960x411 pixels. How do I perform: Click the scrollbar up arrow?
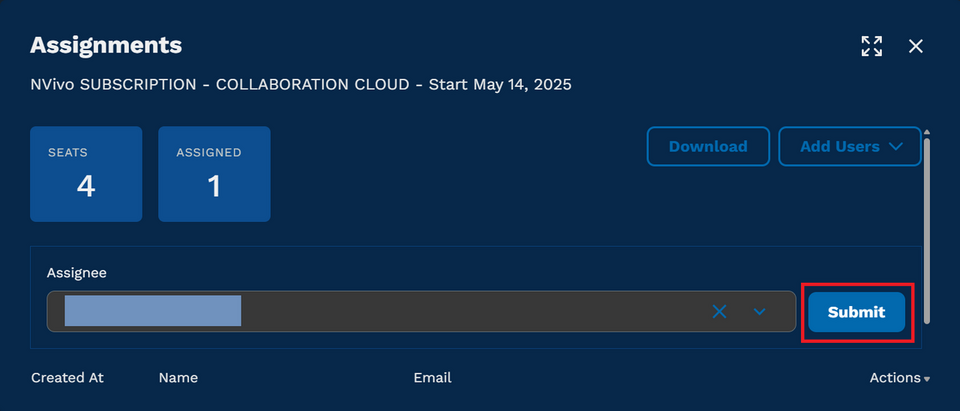(927, 132)
